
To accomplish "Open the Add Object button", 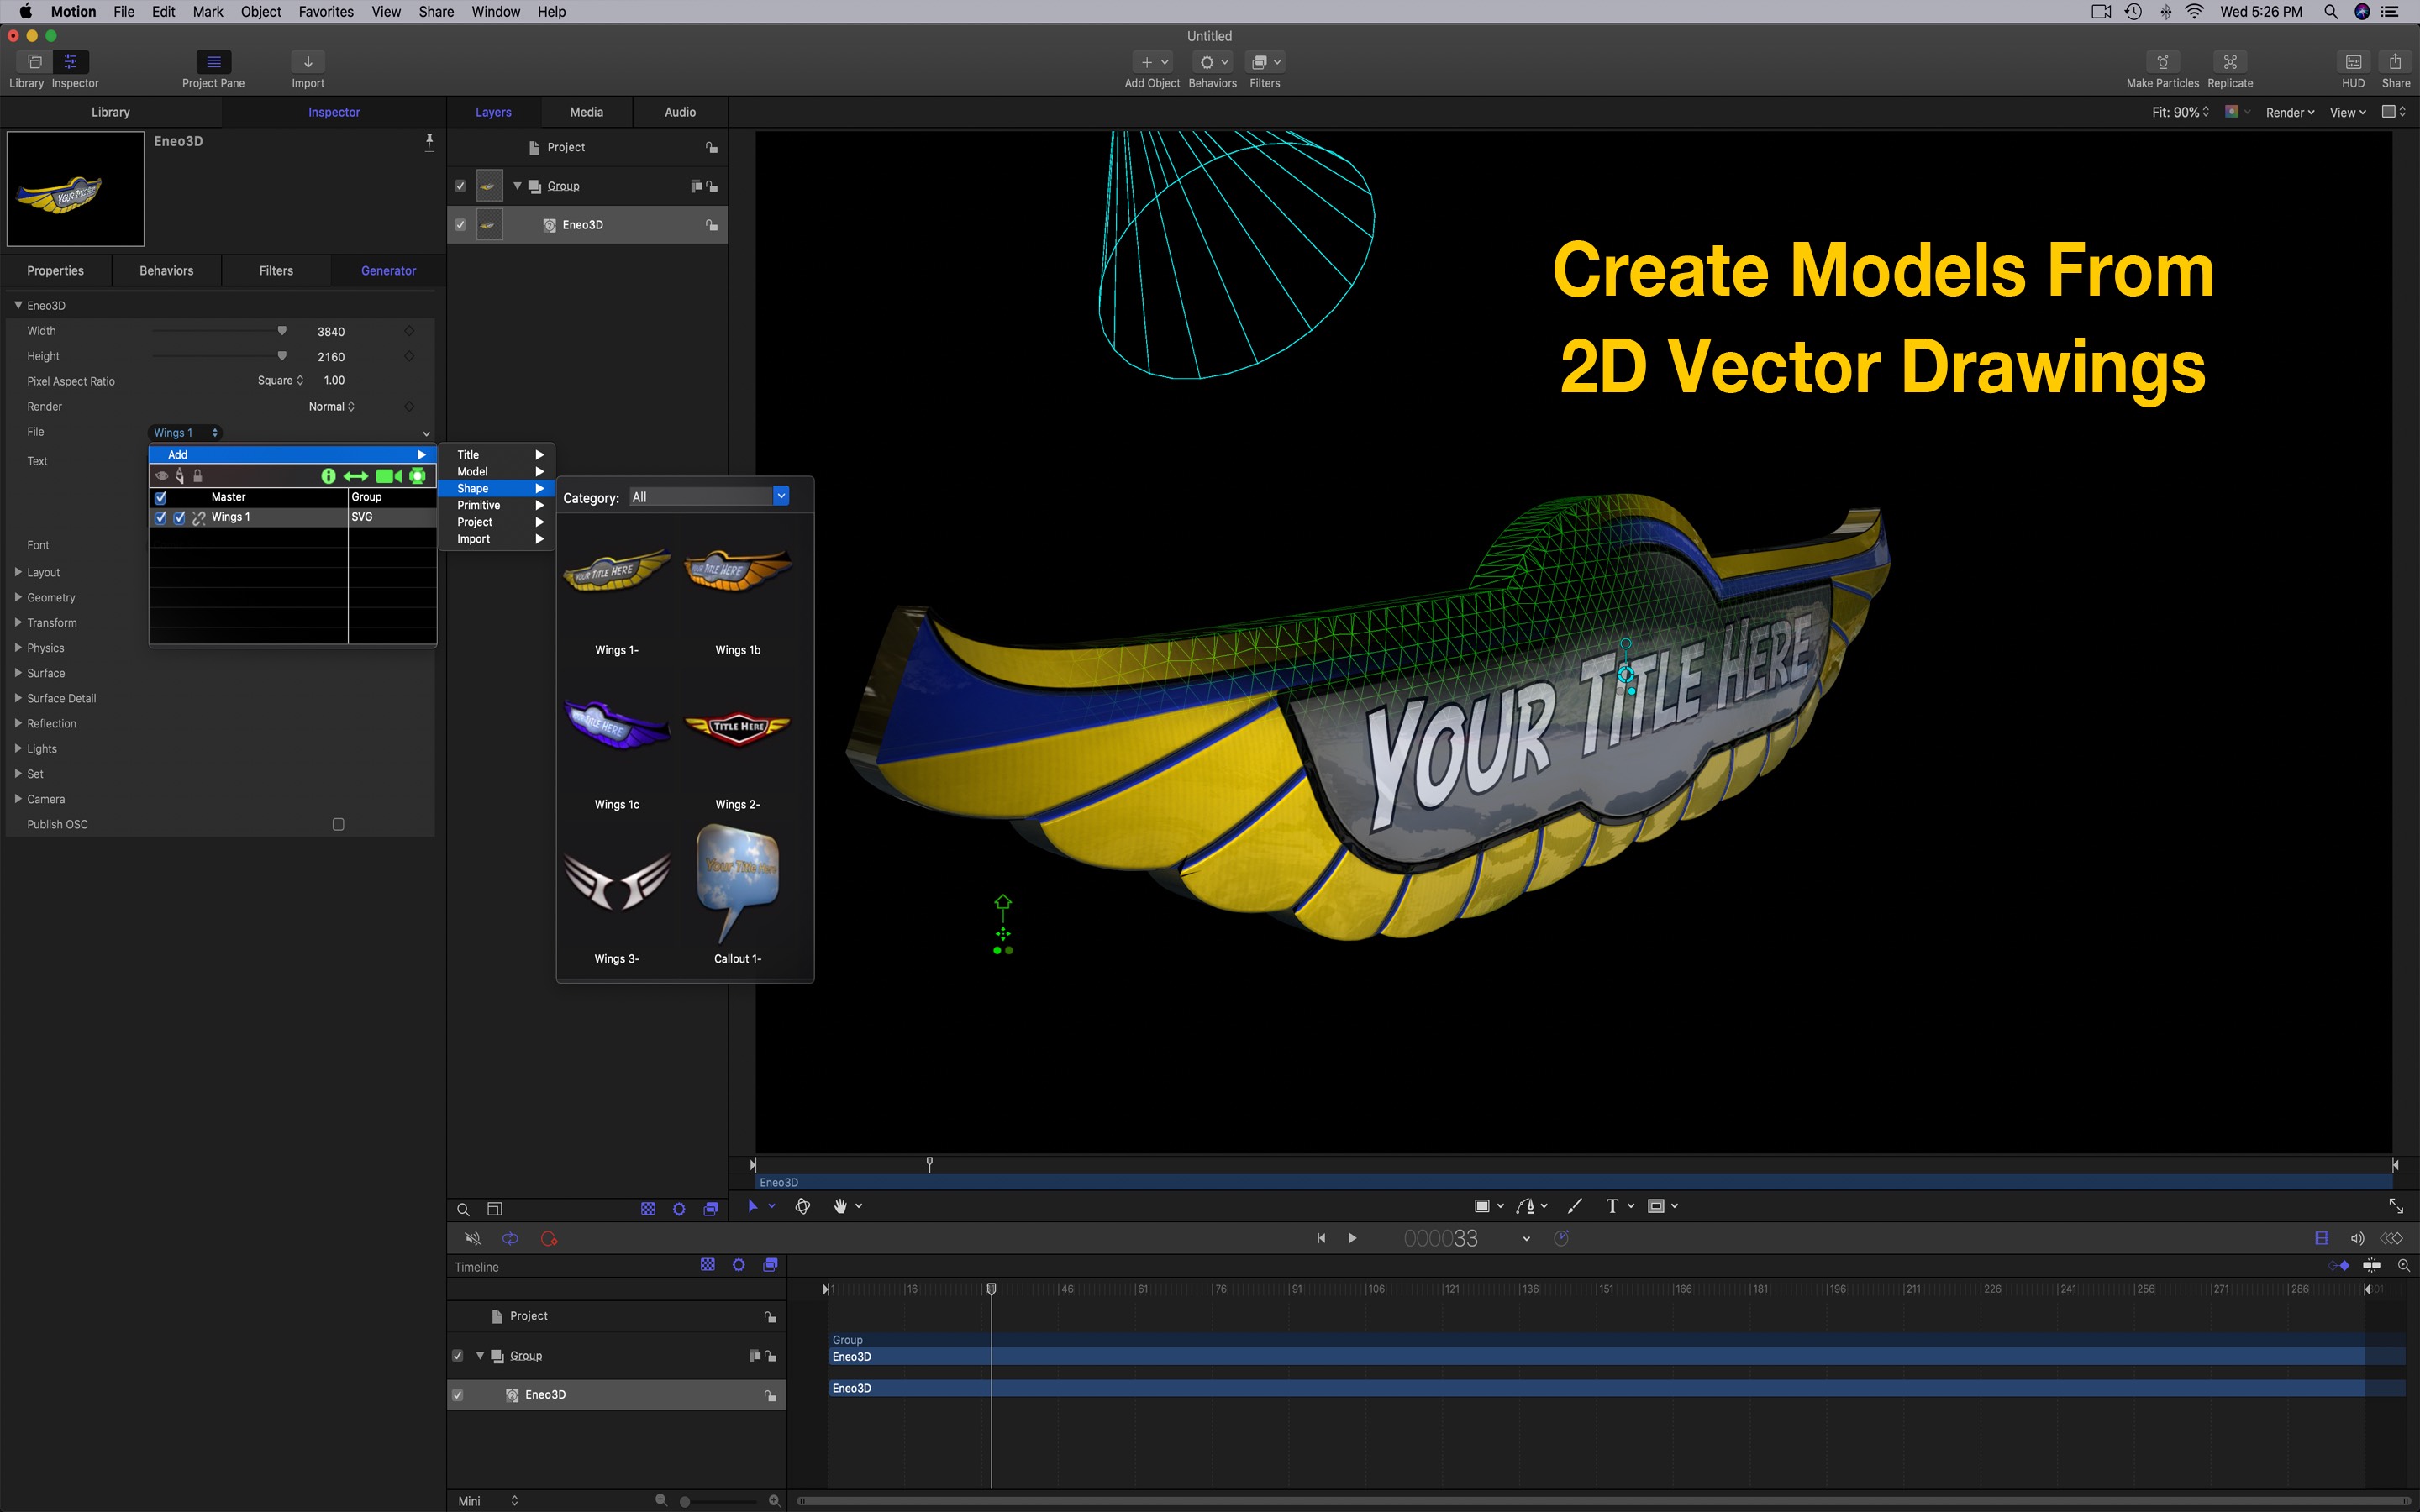I will click(x=1154, y=62).
